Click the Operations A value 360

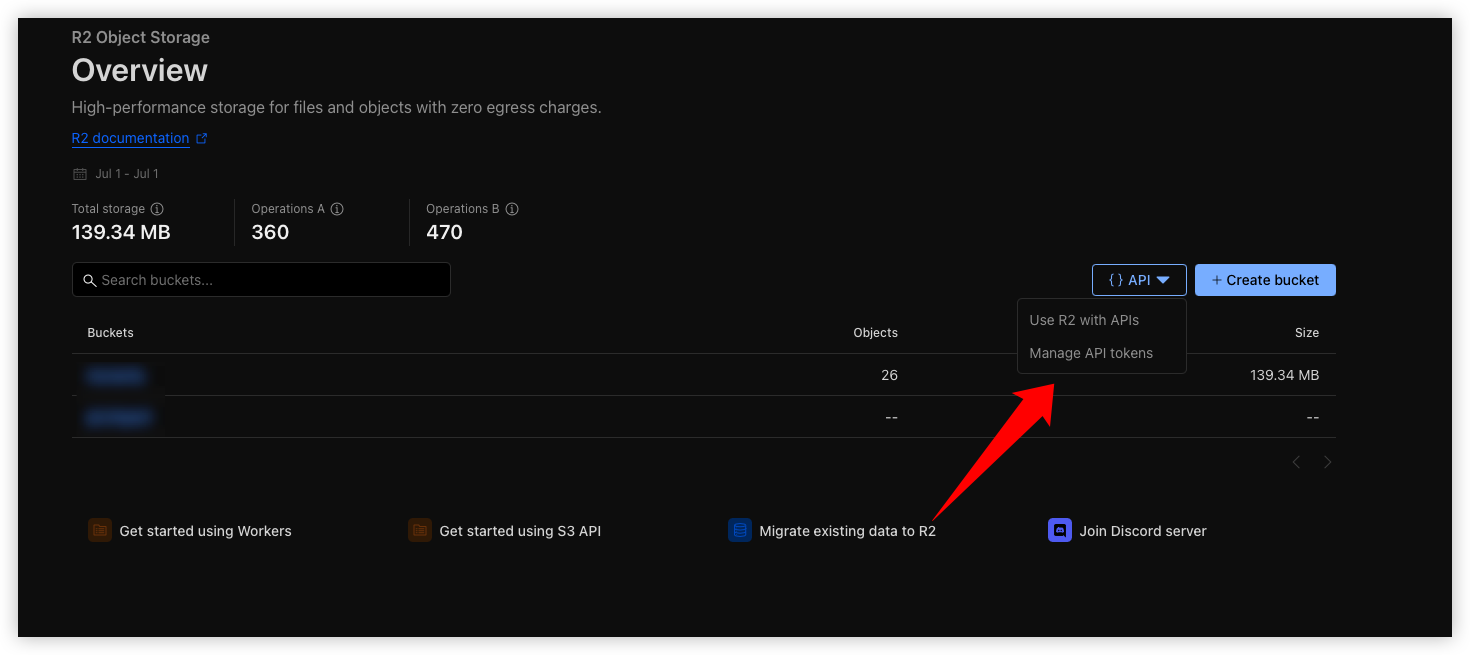(270, 232)
